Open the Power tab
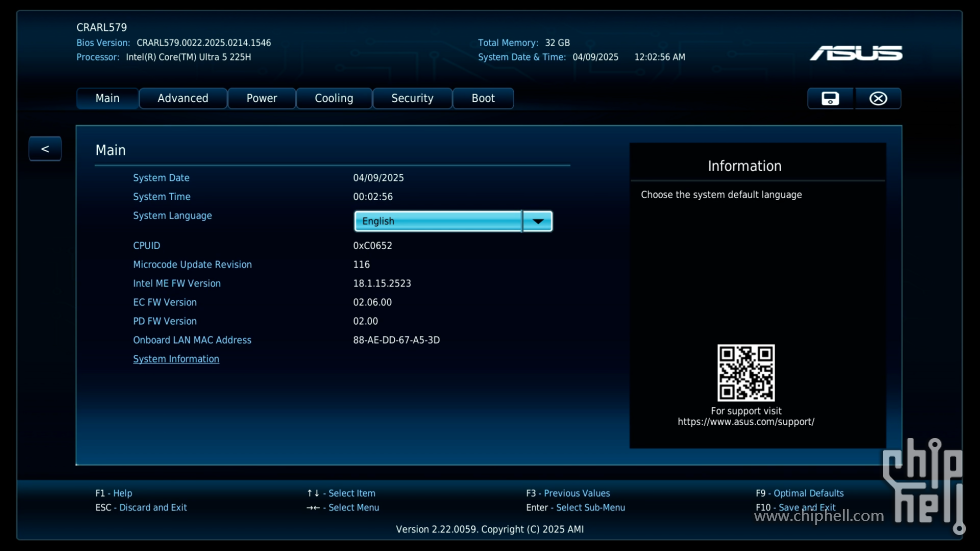 click(261, 99)
